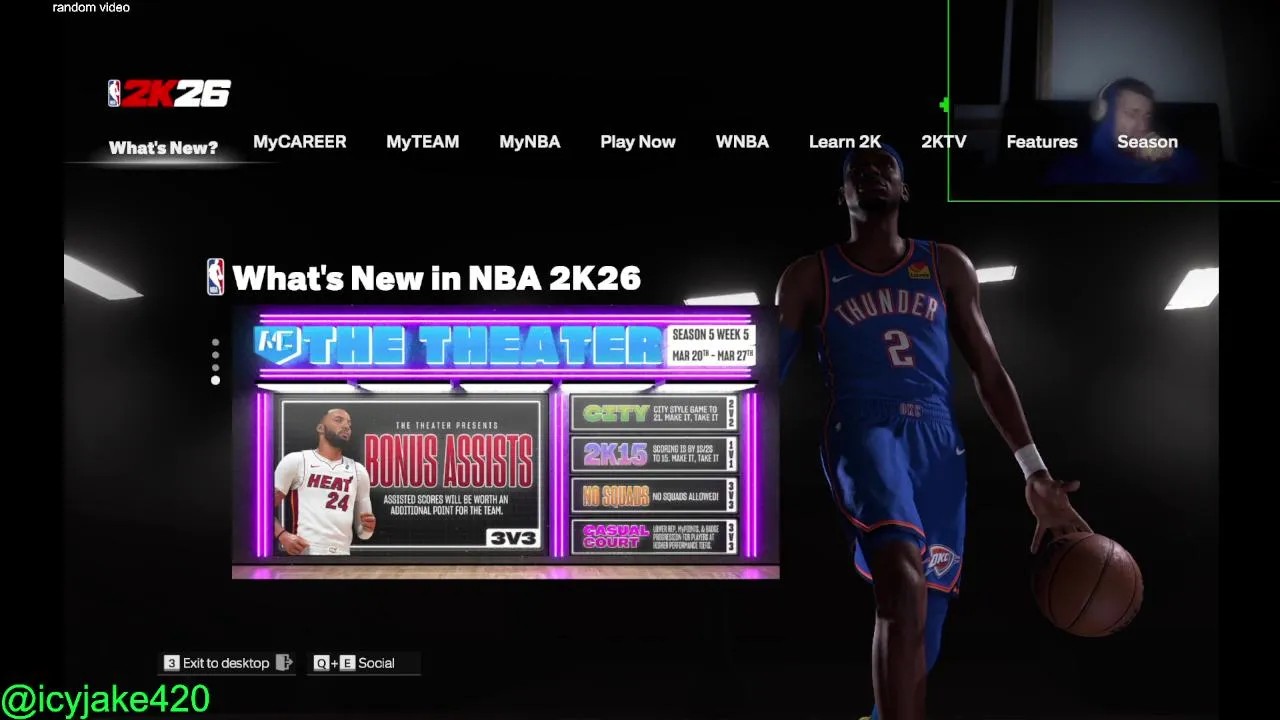The image size is (1280, 720).
Task: Select the 2KTV tab
Action: [x=944, y=142]
